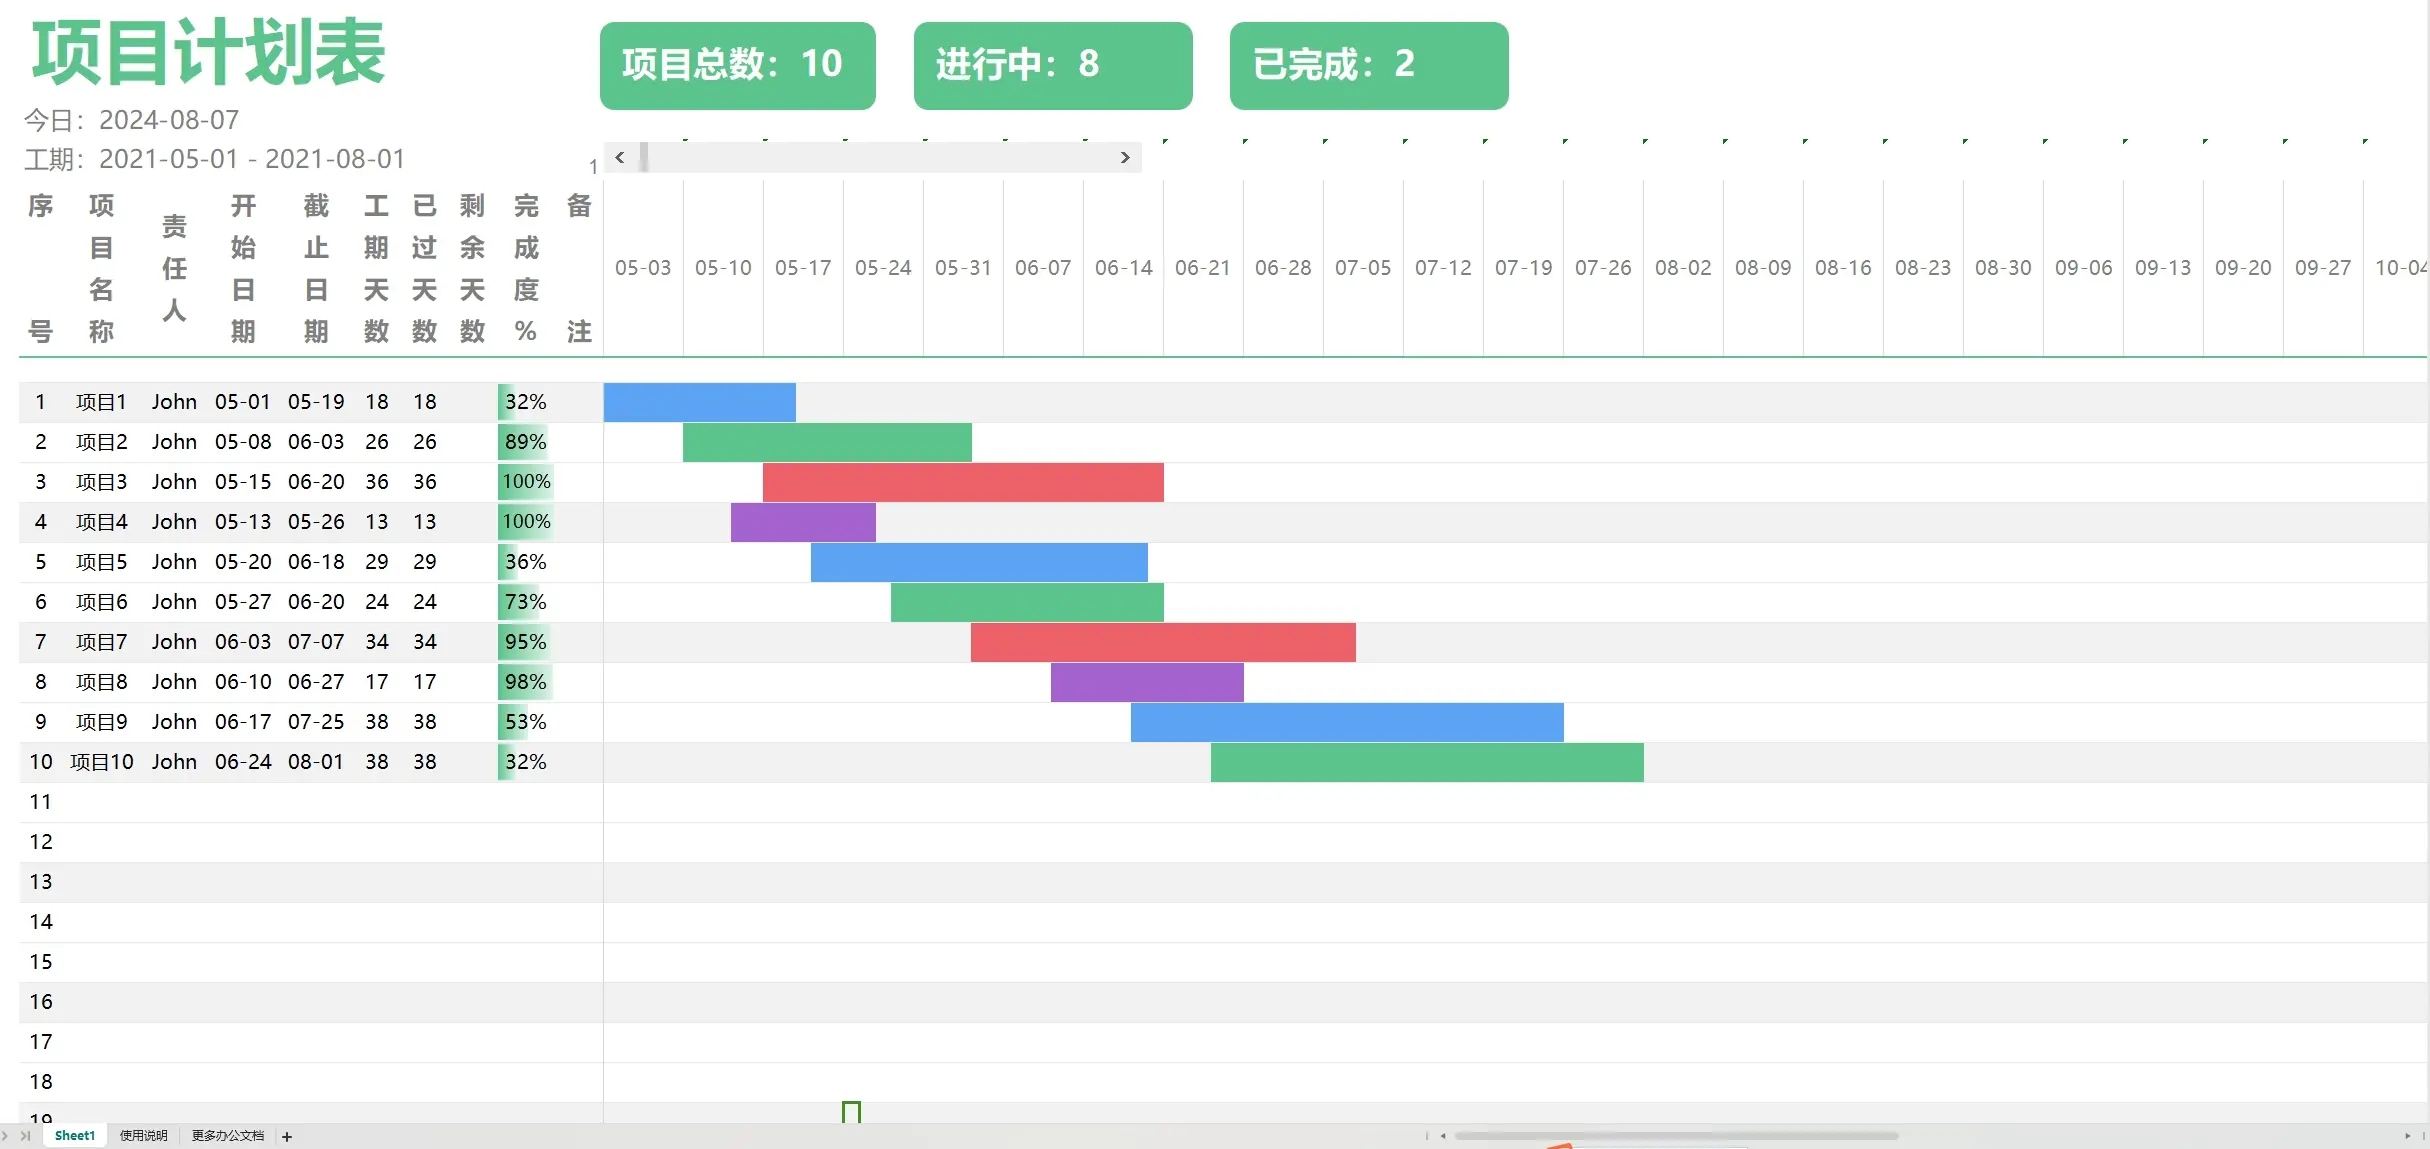The height and width of the screenshot is (1149, 2430).
Task: Switch to the Sheet1 tab
Action: click(x=75, y=1136)
